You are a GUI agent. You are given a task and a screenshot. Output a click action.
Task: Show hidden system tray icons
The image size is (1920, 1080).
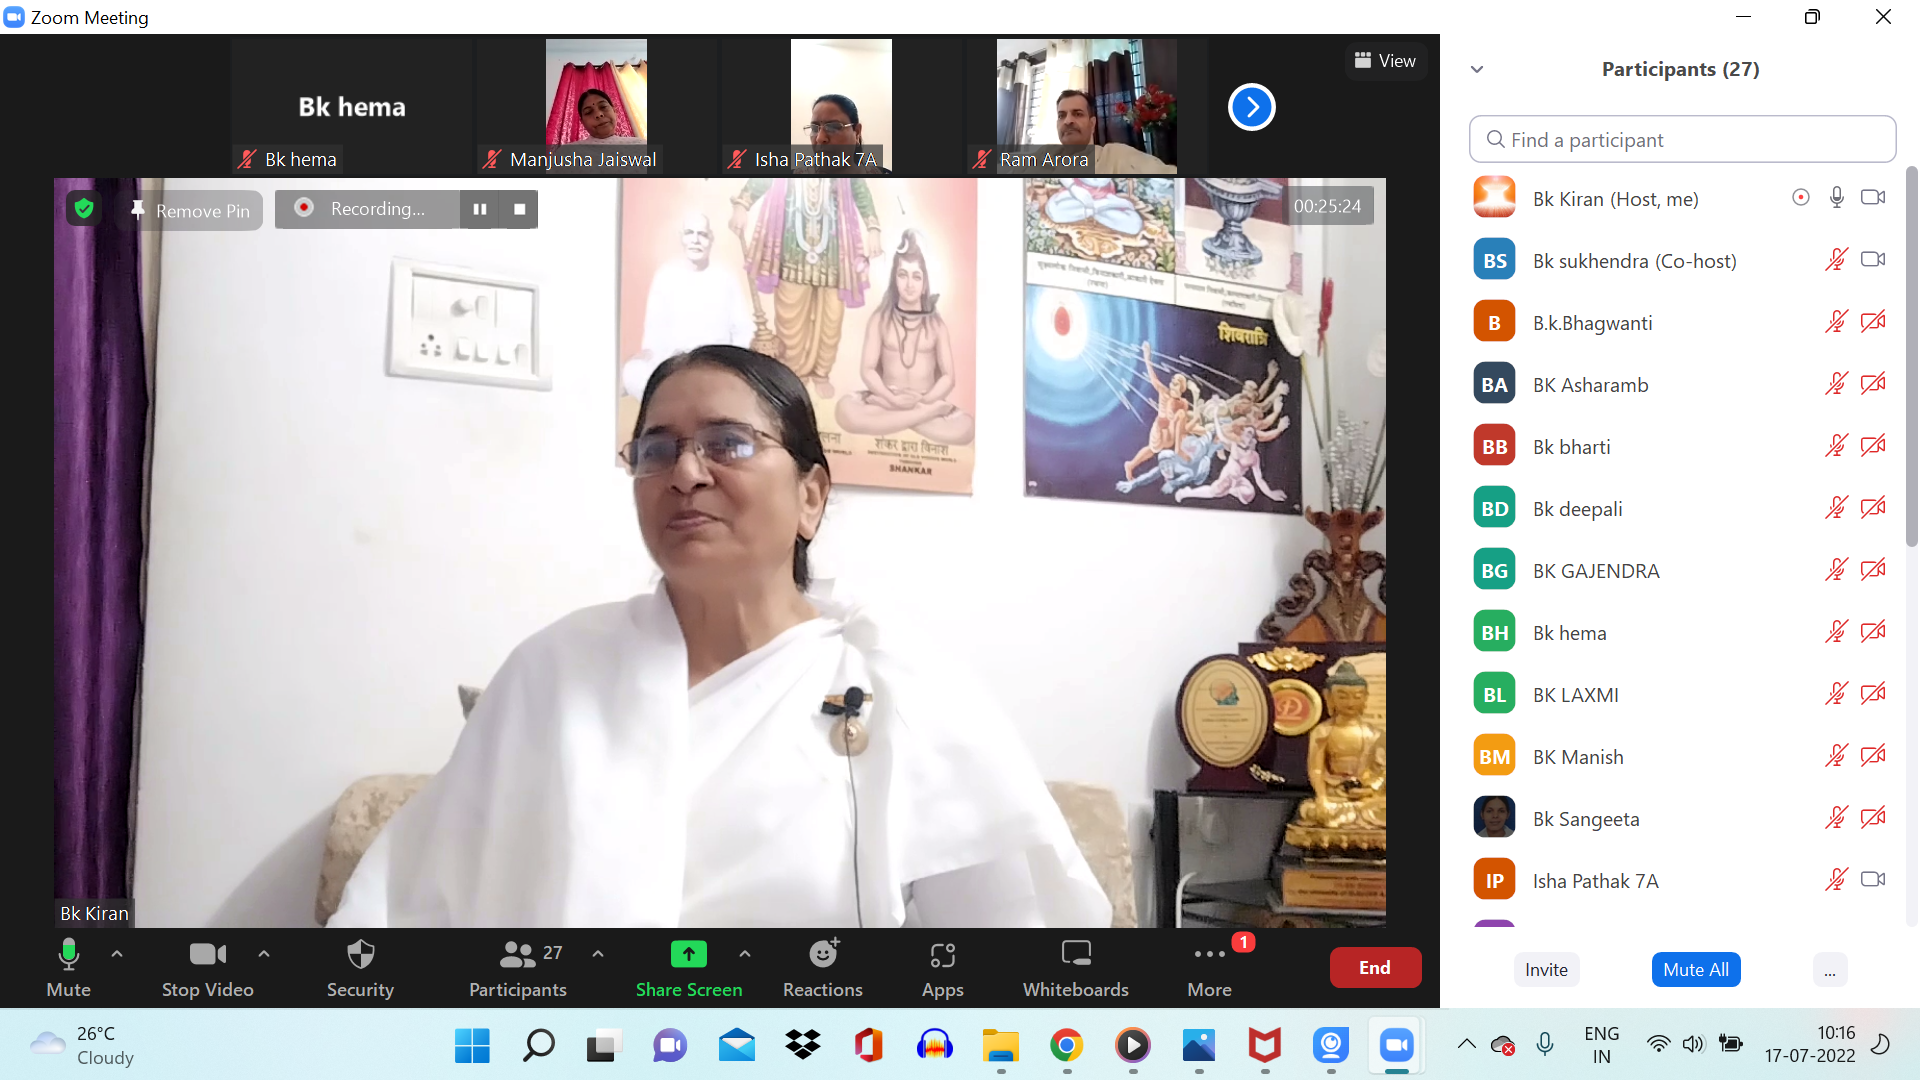(x=1466, y=1045)
